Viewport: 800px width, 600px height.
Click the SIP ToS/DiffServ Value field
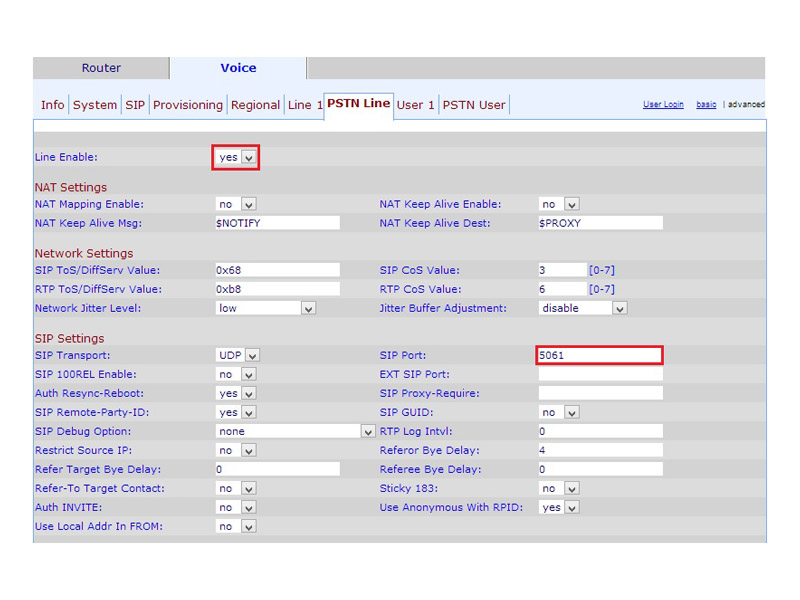pos(277,270)
